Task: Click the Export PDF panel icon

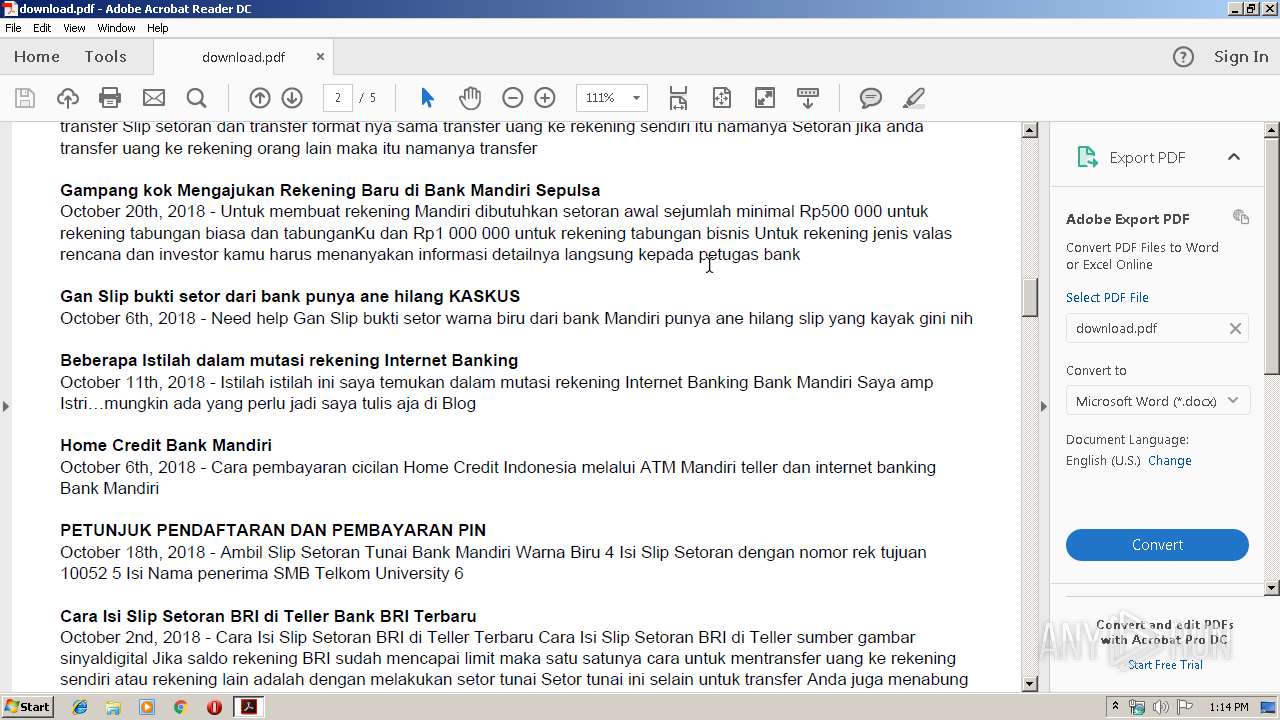Action: tap(1087, 157)
